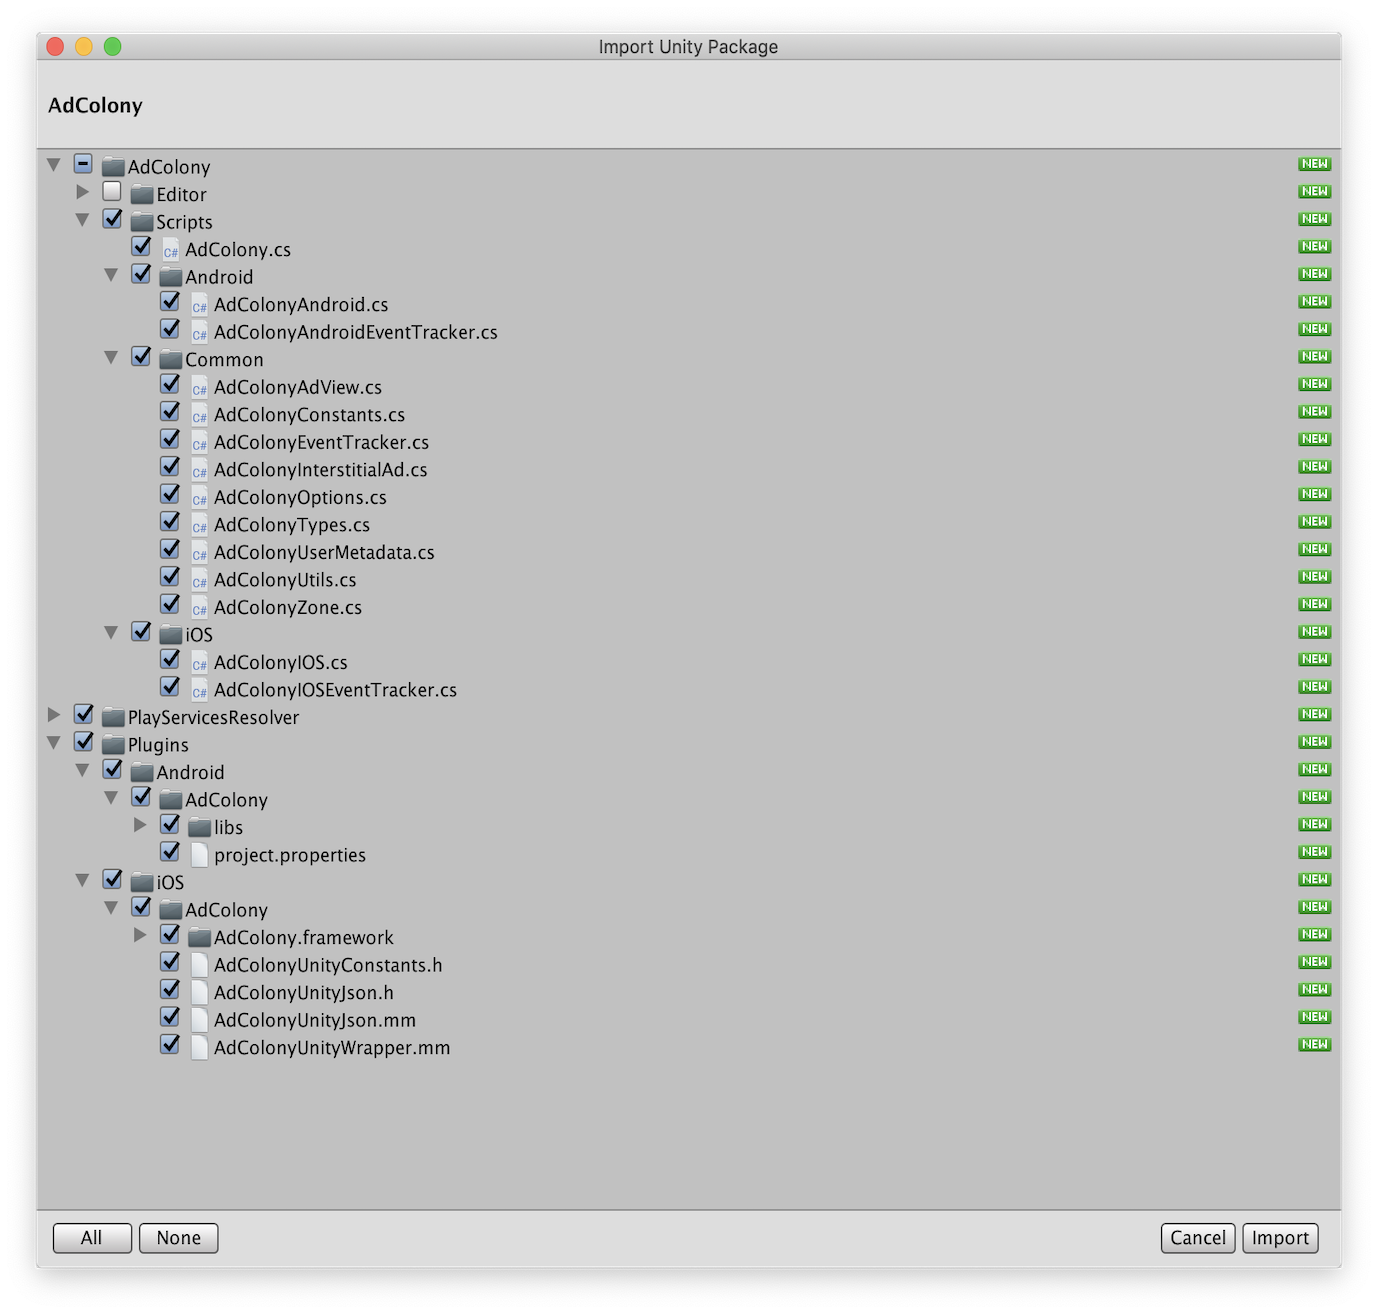Viewport: 1378px width, 1314px height.
Task: Uncheck the PlayServicesResolver checkbox
Action: (83, 713)
